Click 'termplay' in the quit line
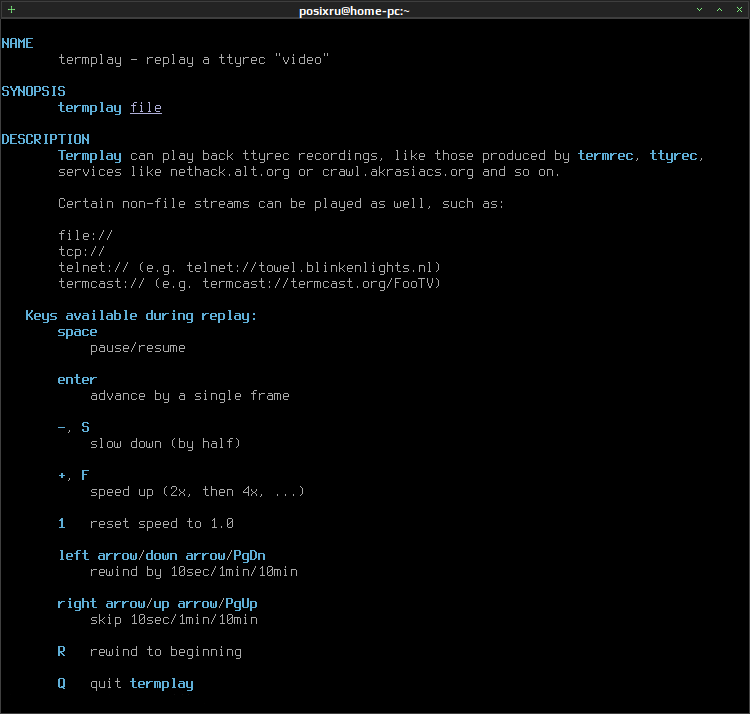The height and width of the screenshot is (714, 750). tap(162, 684)
